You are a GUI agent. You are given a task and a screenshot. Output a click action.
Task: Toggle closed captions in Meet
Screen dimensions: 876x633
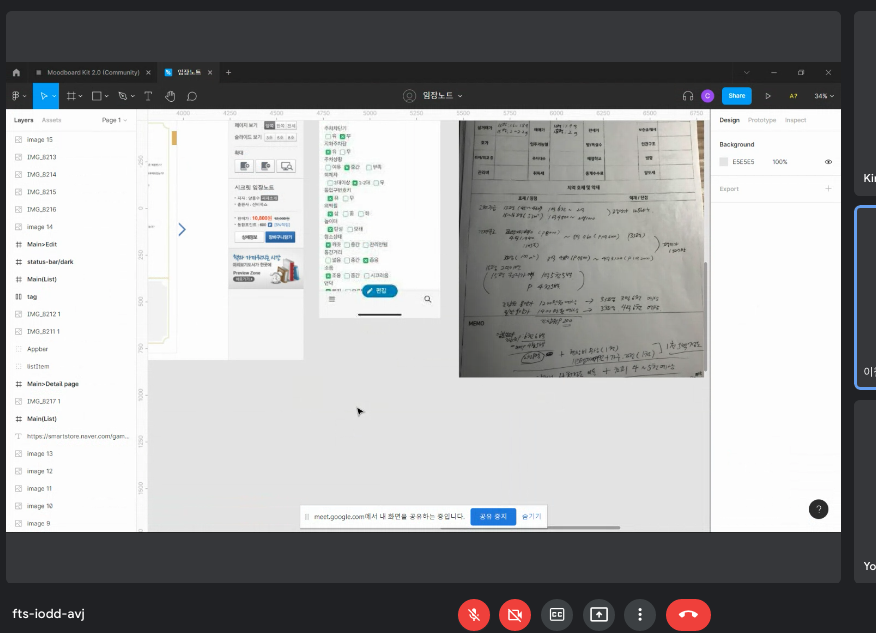[557, 615]
